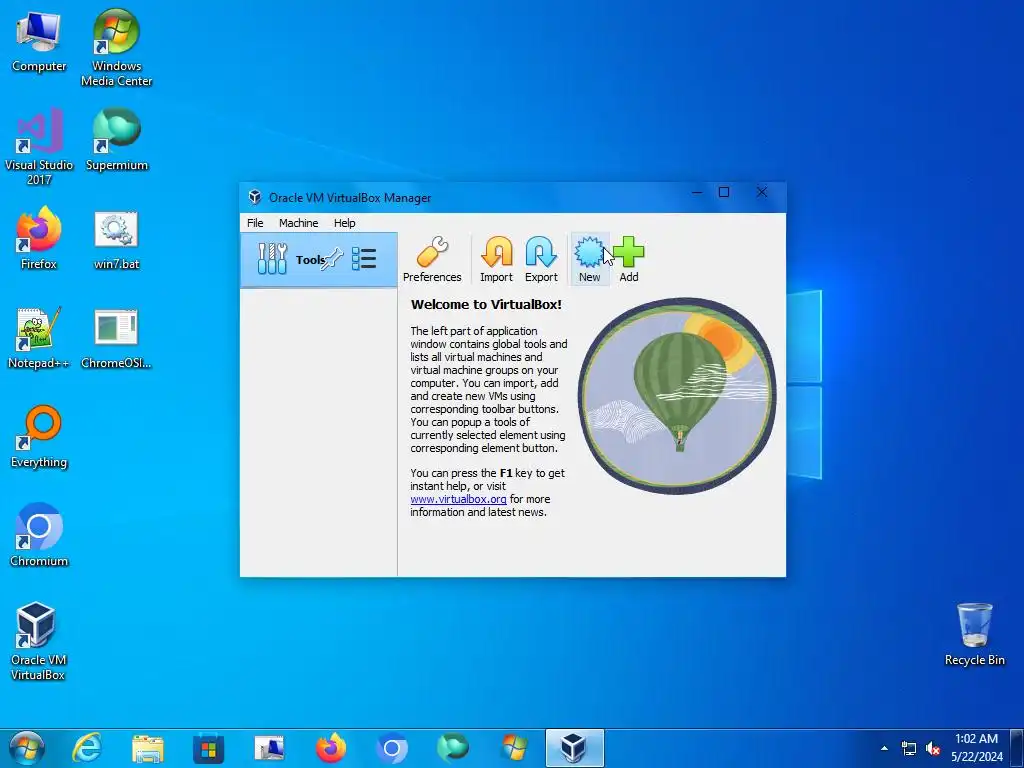Select the Chromium desktop shortcut
The image size is (1024, 768).
[39, 536]
